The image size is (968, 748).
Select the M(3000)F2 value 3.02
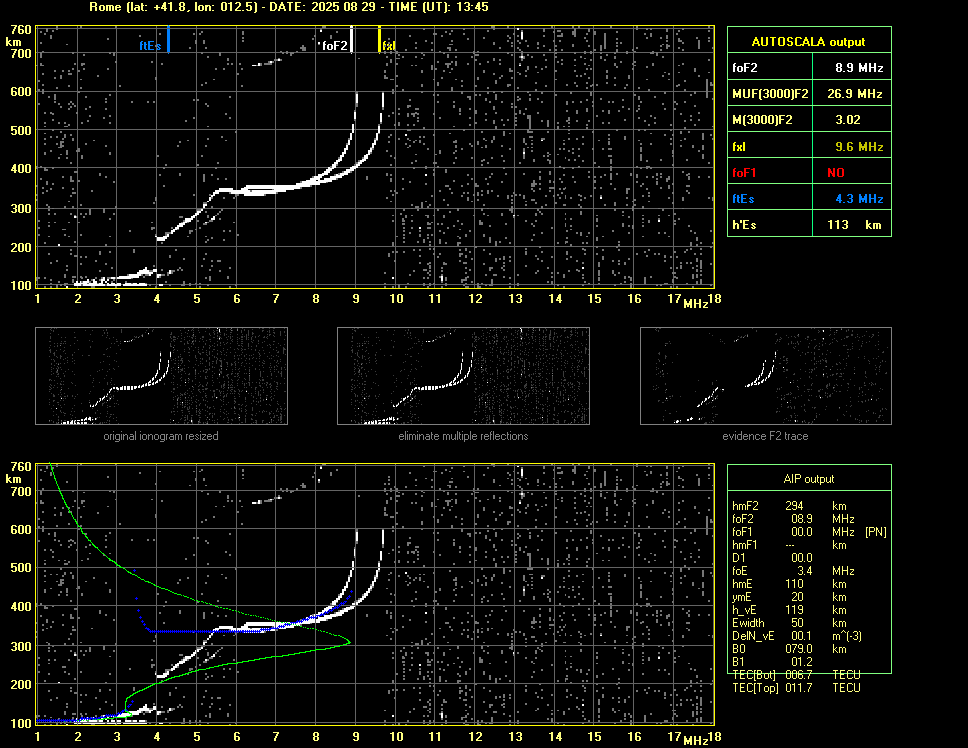[x=848, y=120]
